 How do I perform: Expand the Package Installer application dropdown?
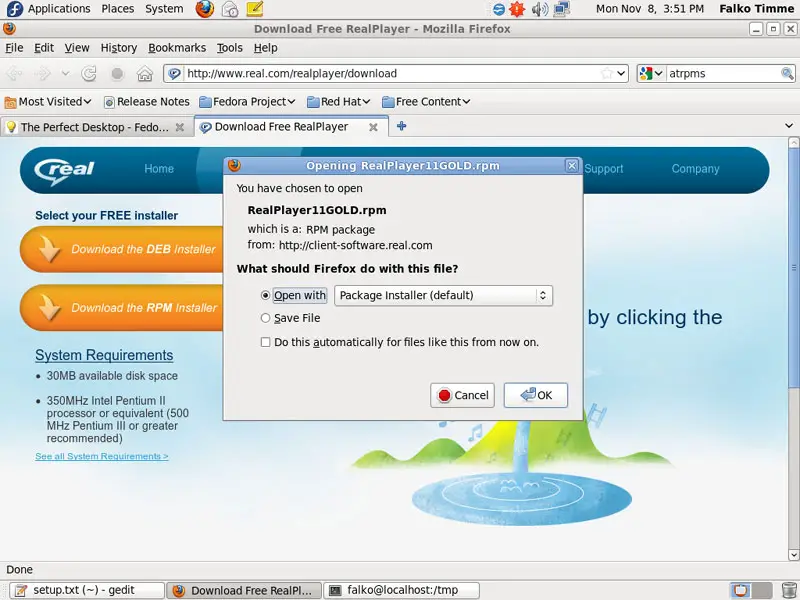click(443, 295)
